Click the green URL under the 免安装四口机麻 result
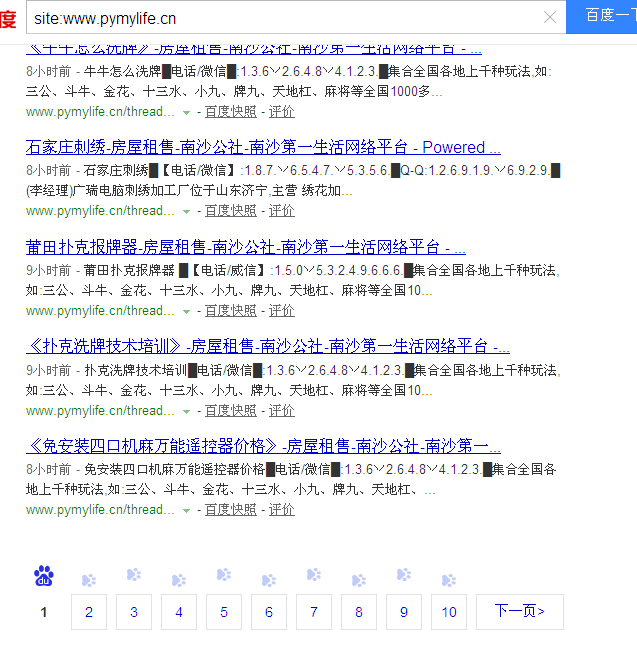 pyautogui.click(x=100, y=510)
